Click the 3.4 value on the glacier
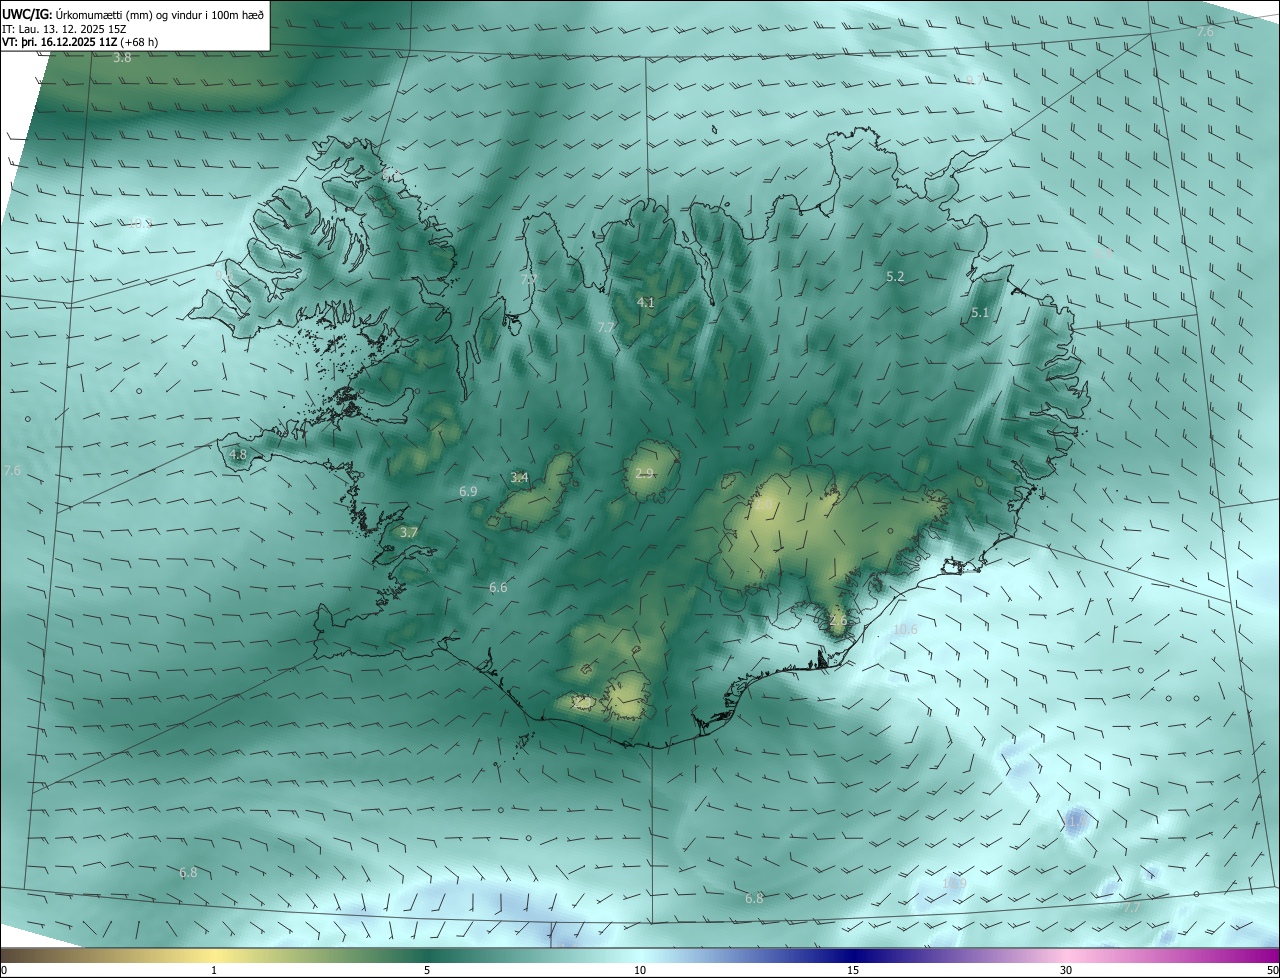 [520, 477]
